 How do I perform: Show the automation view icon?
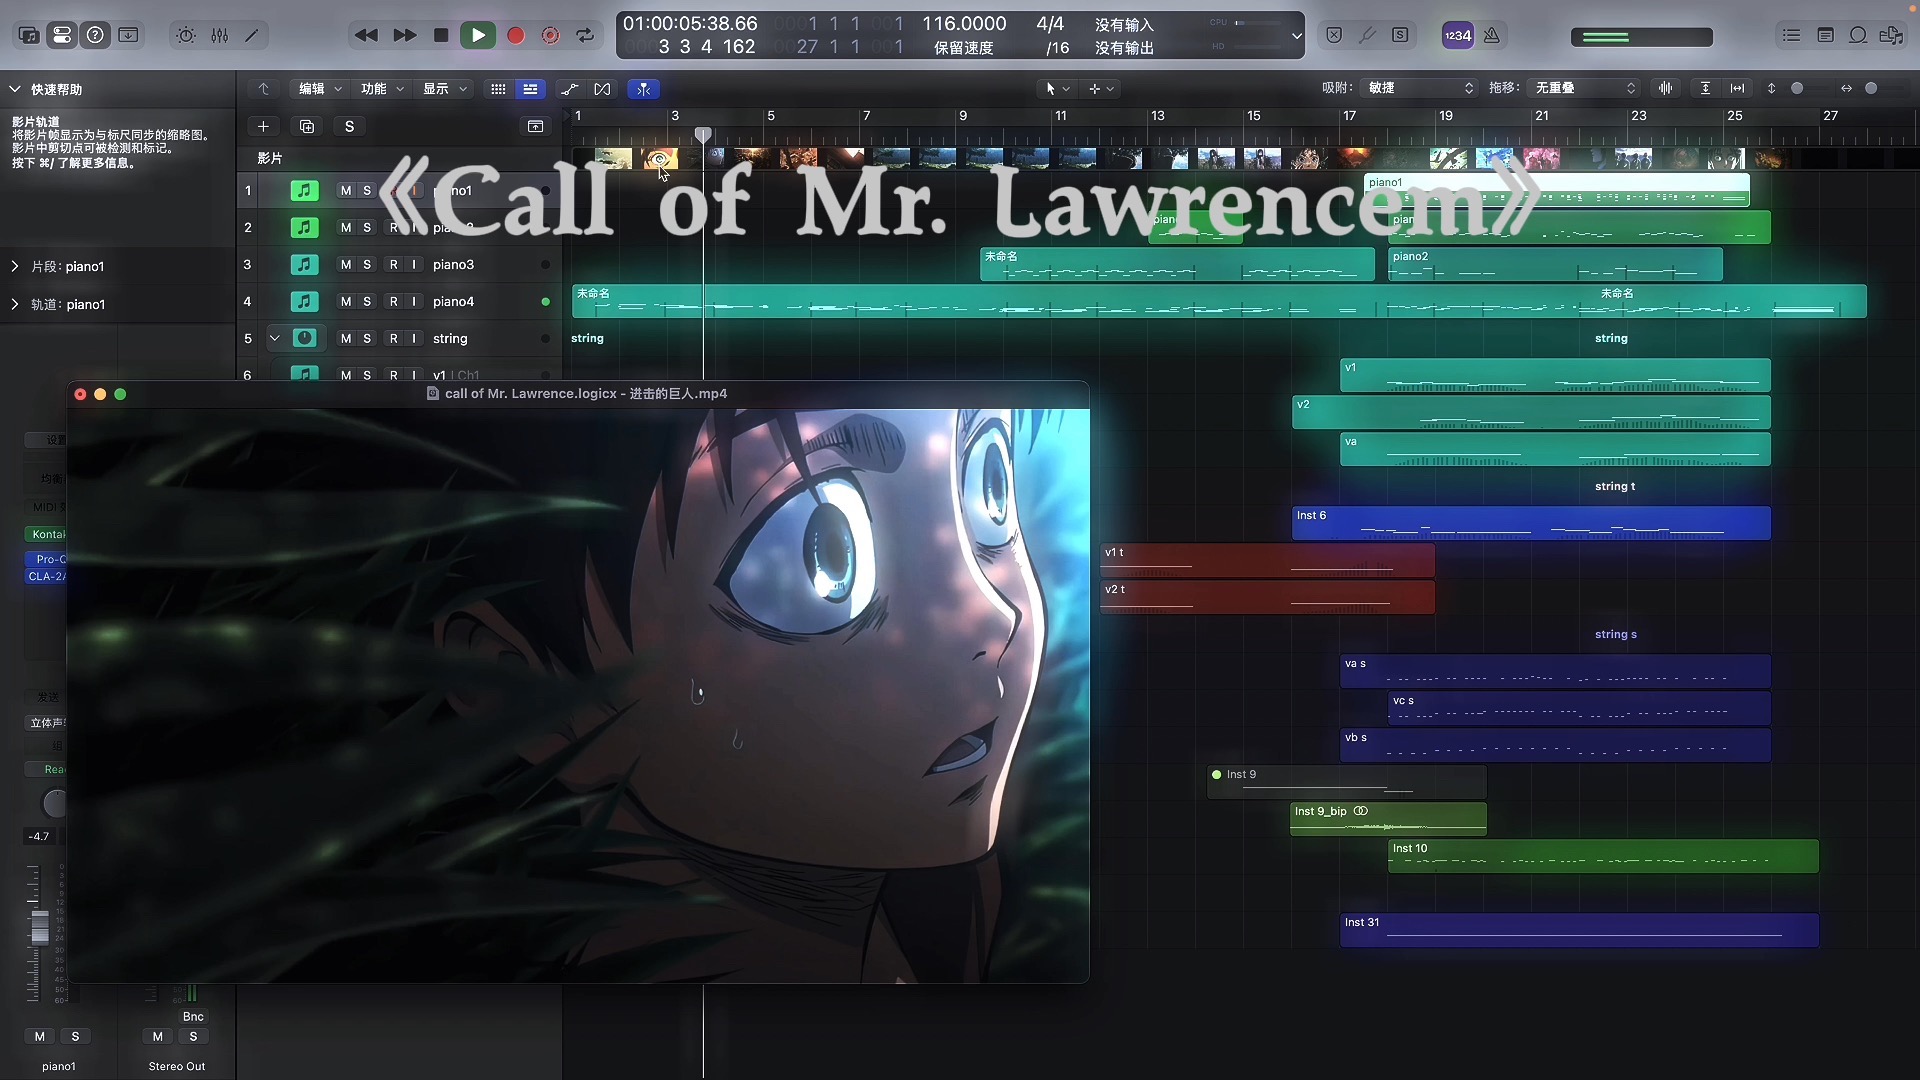pos(570,89)
